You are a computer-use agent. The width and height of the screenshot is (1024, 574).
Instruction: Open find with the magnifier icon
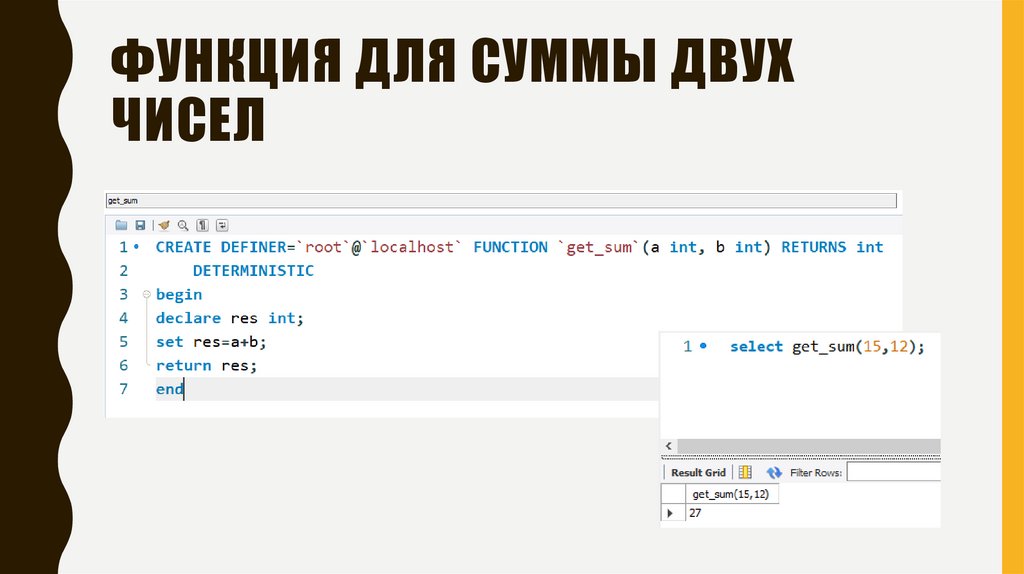183,225
